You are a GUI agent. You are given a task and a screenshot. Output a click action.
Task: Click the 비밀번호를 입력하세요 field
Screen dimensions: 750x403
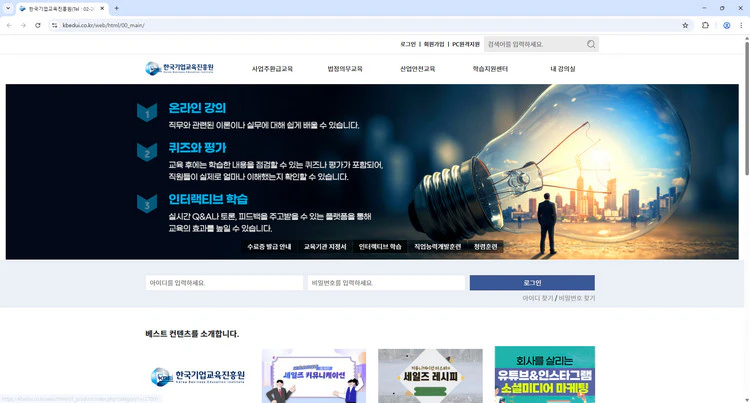pos(386,283)
